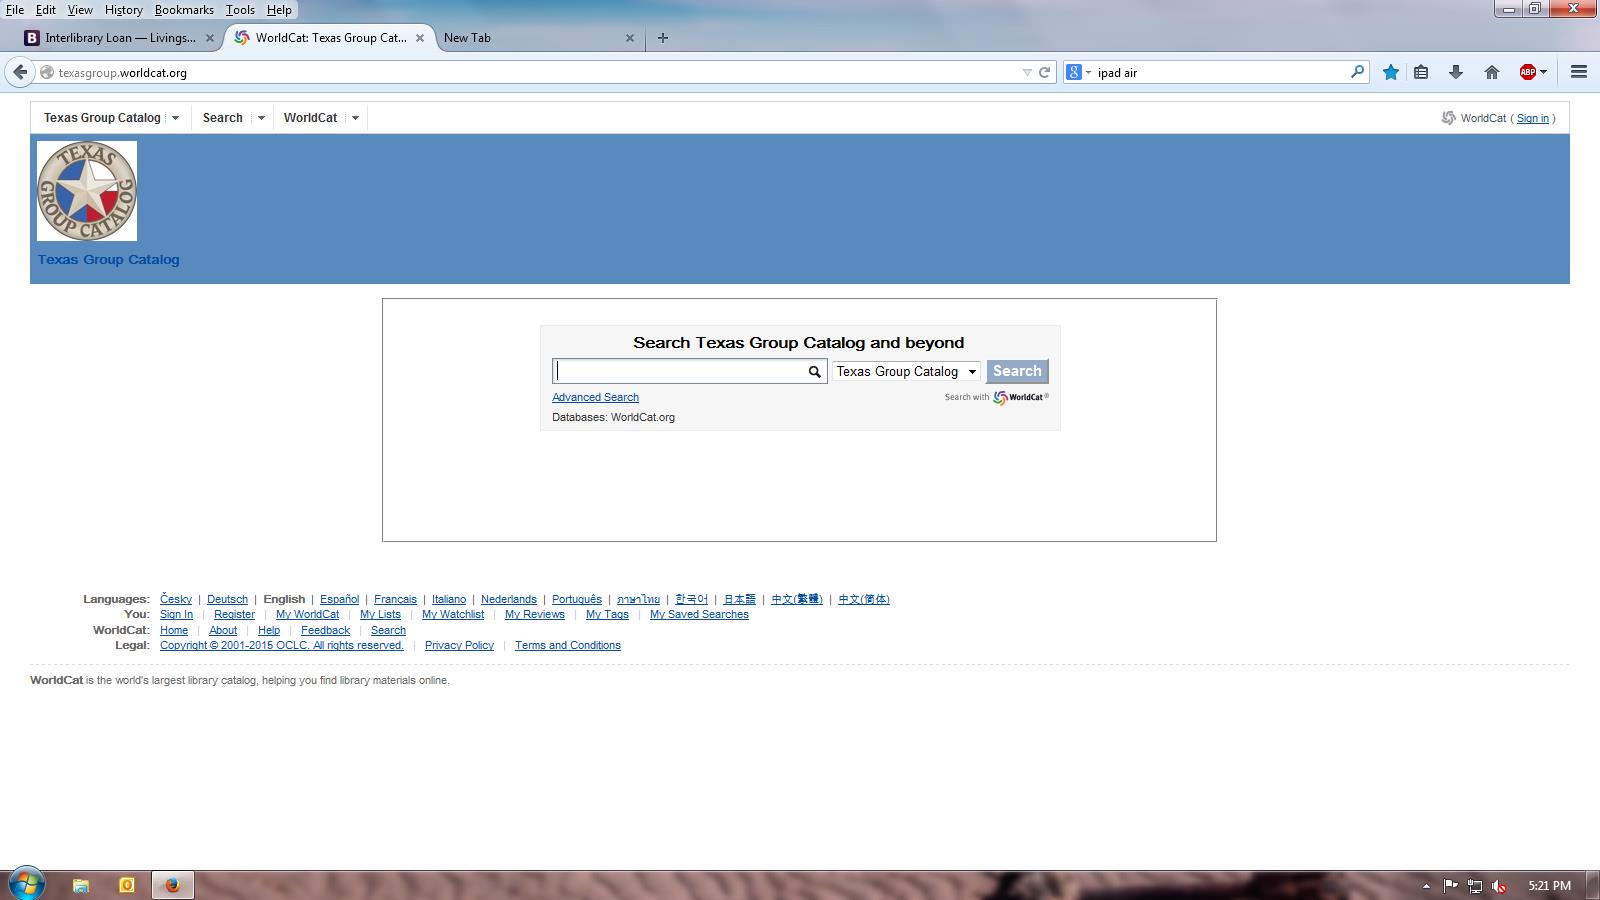Bookmark this page with star icon
This screenshot has width=1600, height=900.
[1390, 72]
